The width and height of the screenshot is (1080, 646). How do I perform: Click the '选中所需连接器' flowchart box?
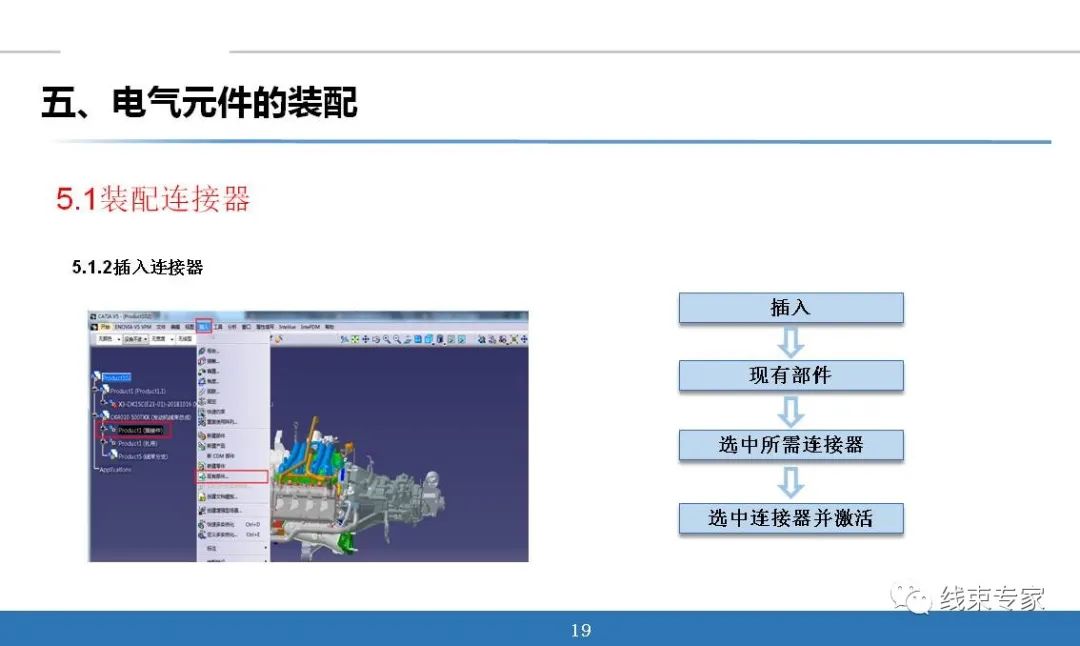tap(791, 445)
